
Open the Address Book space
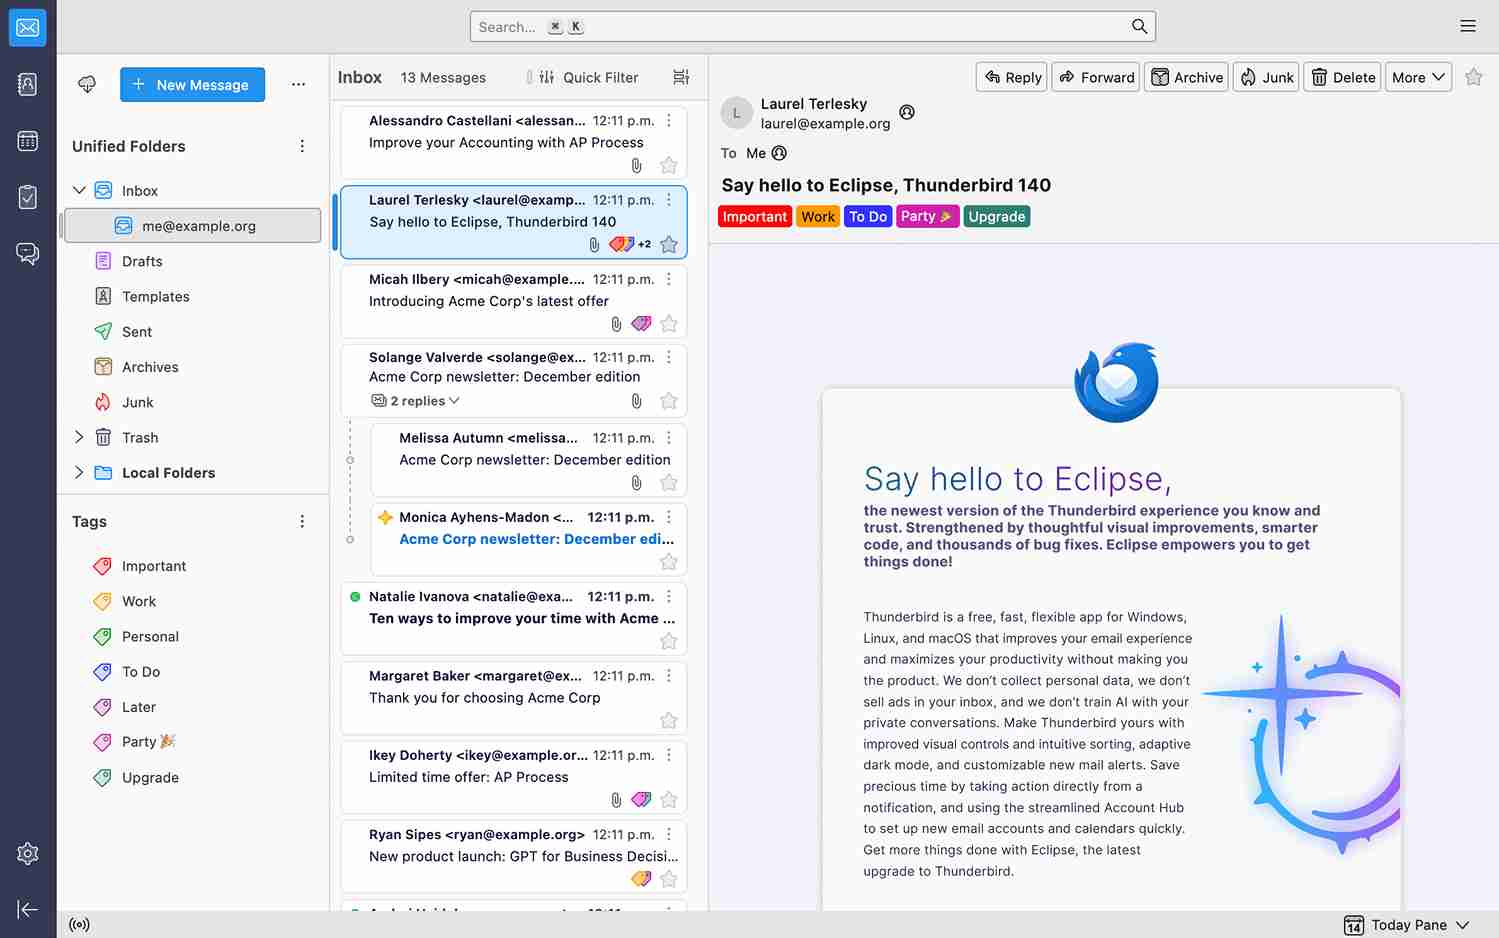point(28,84)
